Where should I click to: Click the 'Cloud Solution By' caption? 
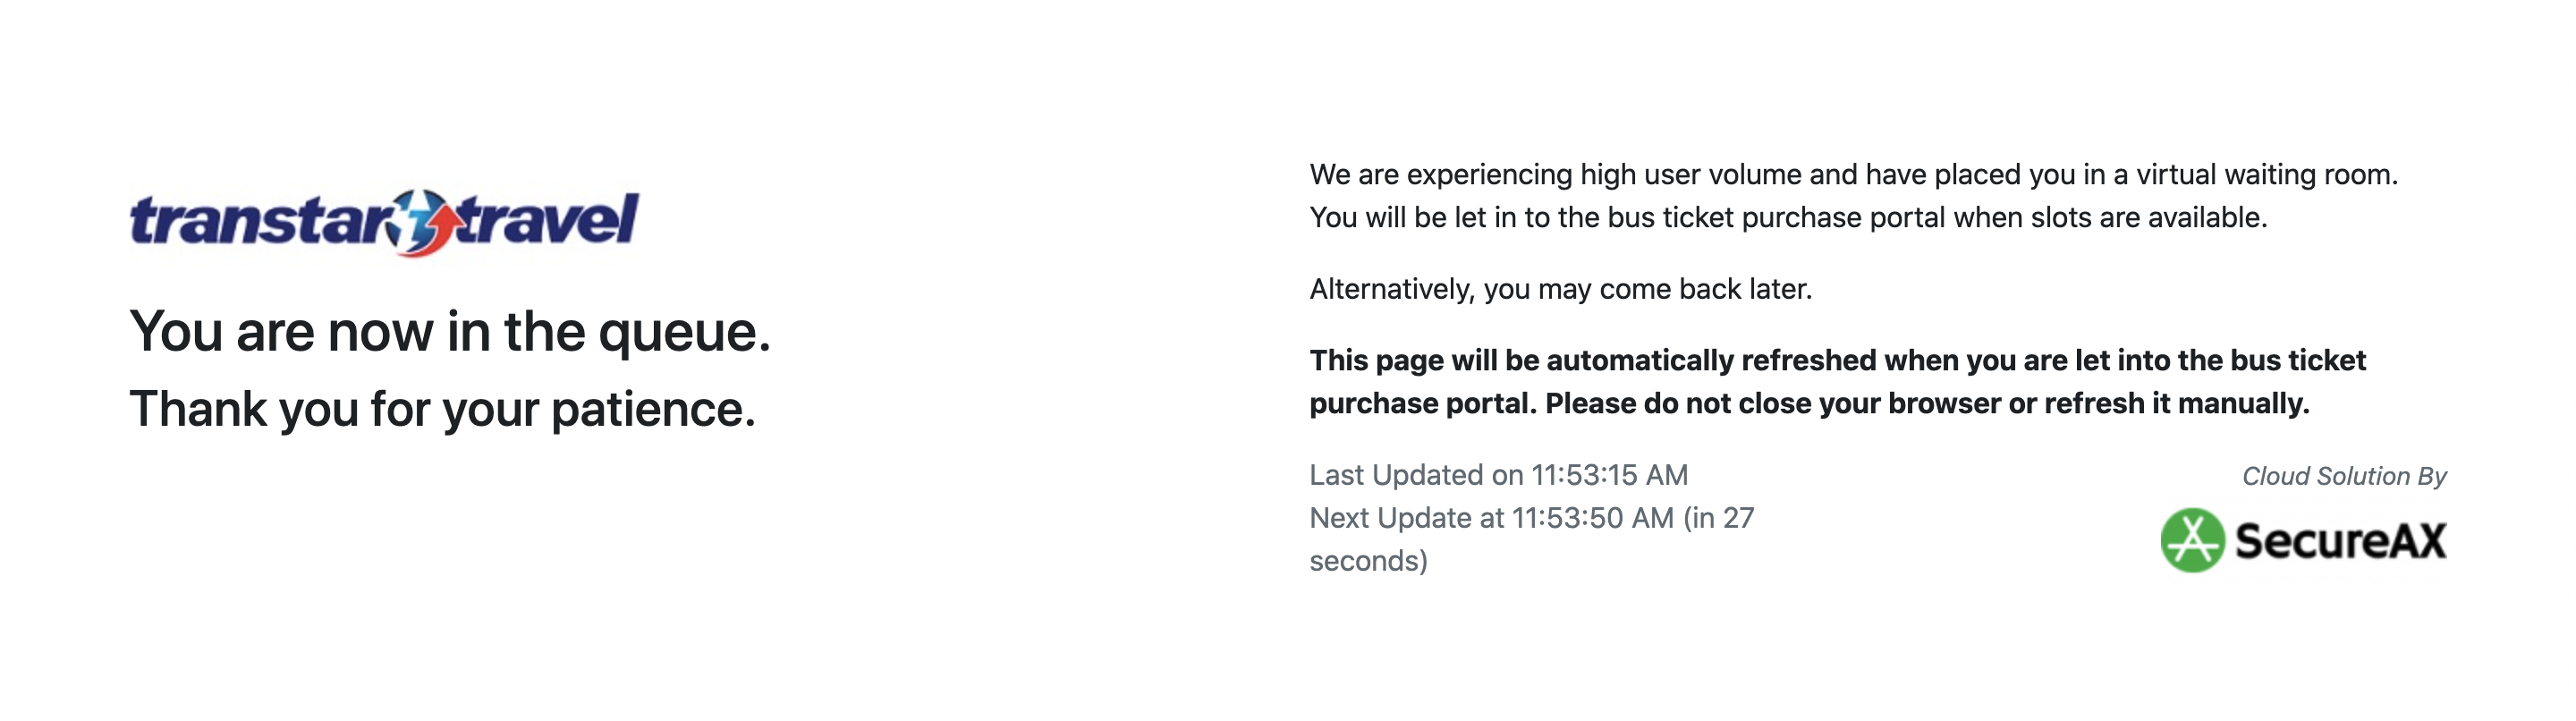coord(2344,476)
